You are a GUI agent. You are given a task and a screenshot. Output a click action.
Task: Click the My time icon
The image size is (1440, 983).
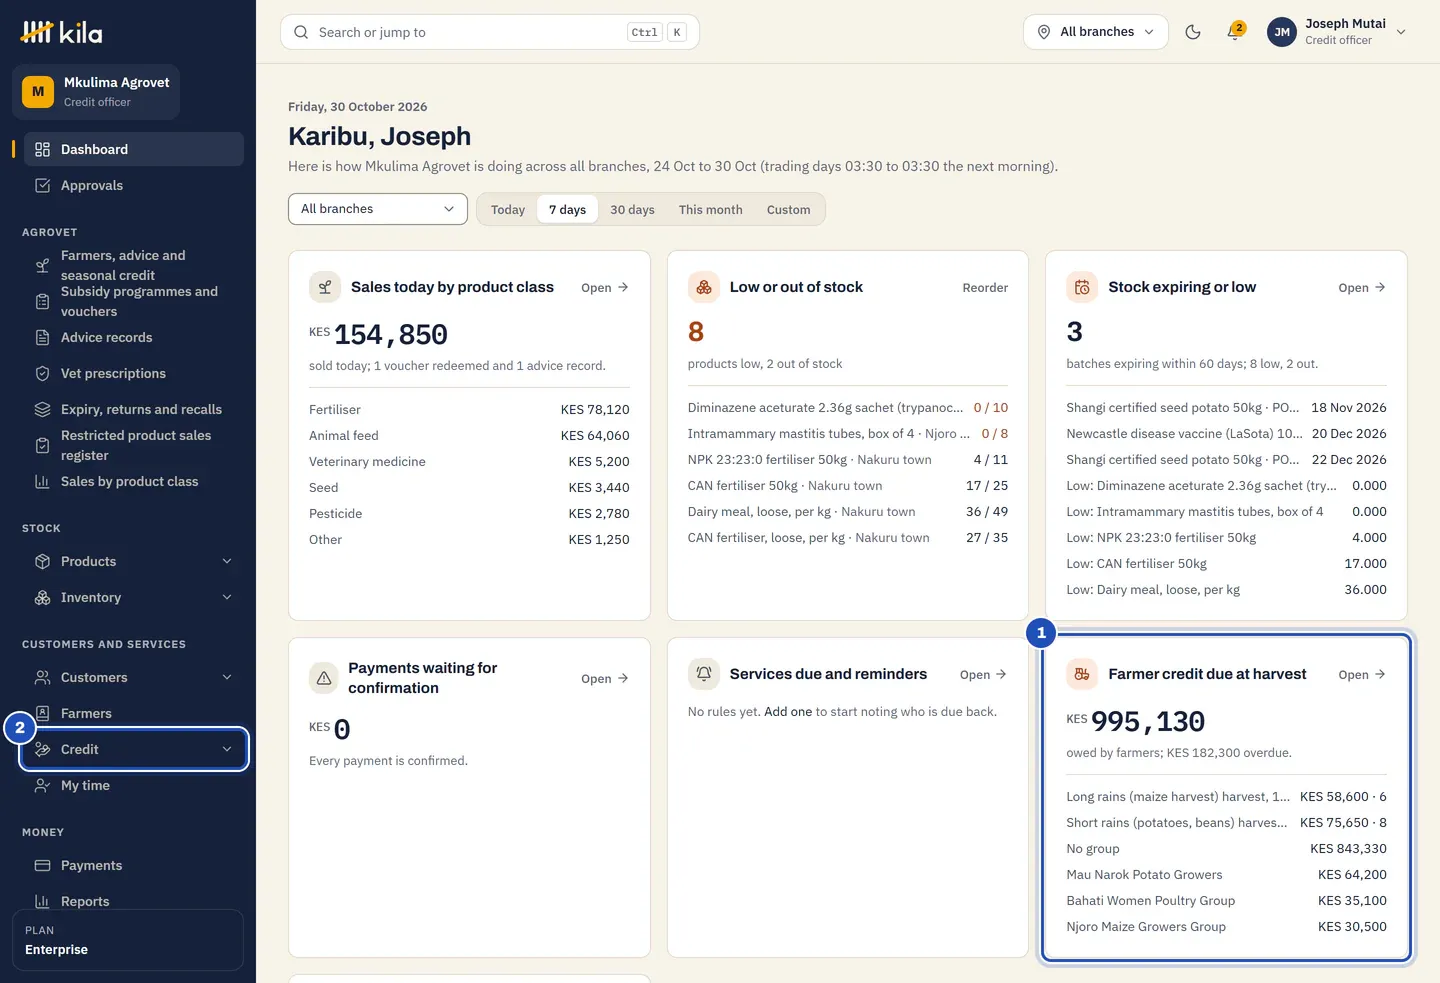click(42, 785)
